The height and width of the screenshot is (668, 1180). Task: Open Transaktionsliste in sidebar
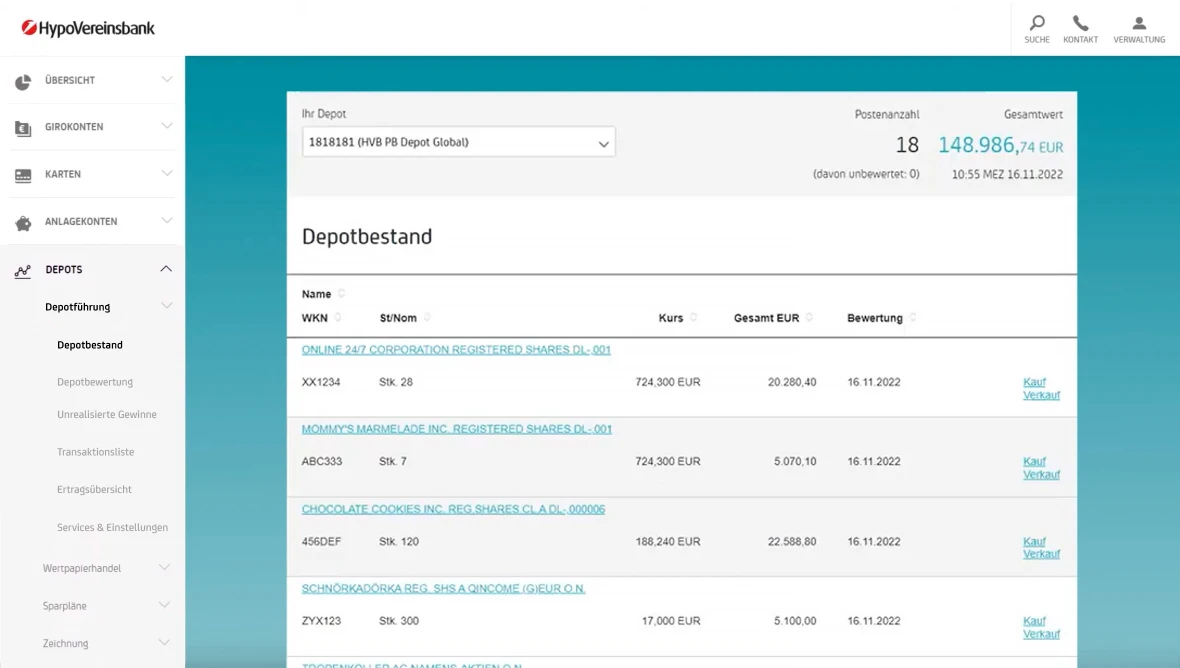(x=95, y=452)
